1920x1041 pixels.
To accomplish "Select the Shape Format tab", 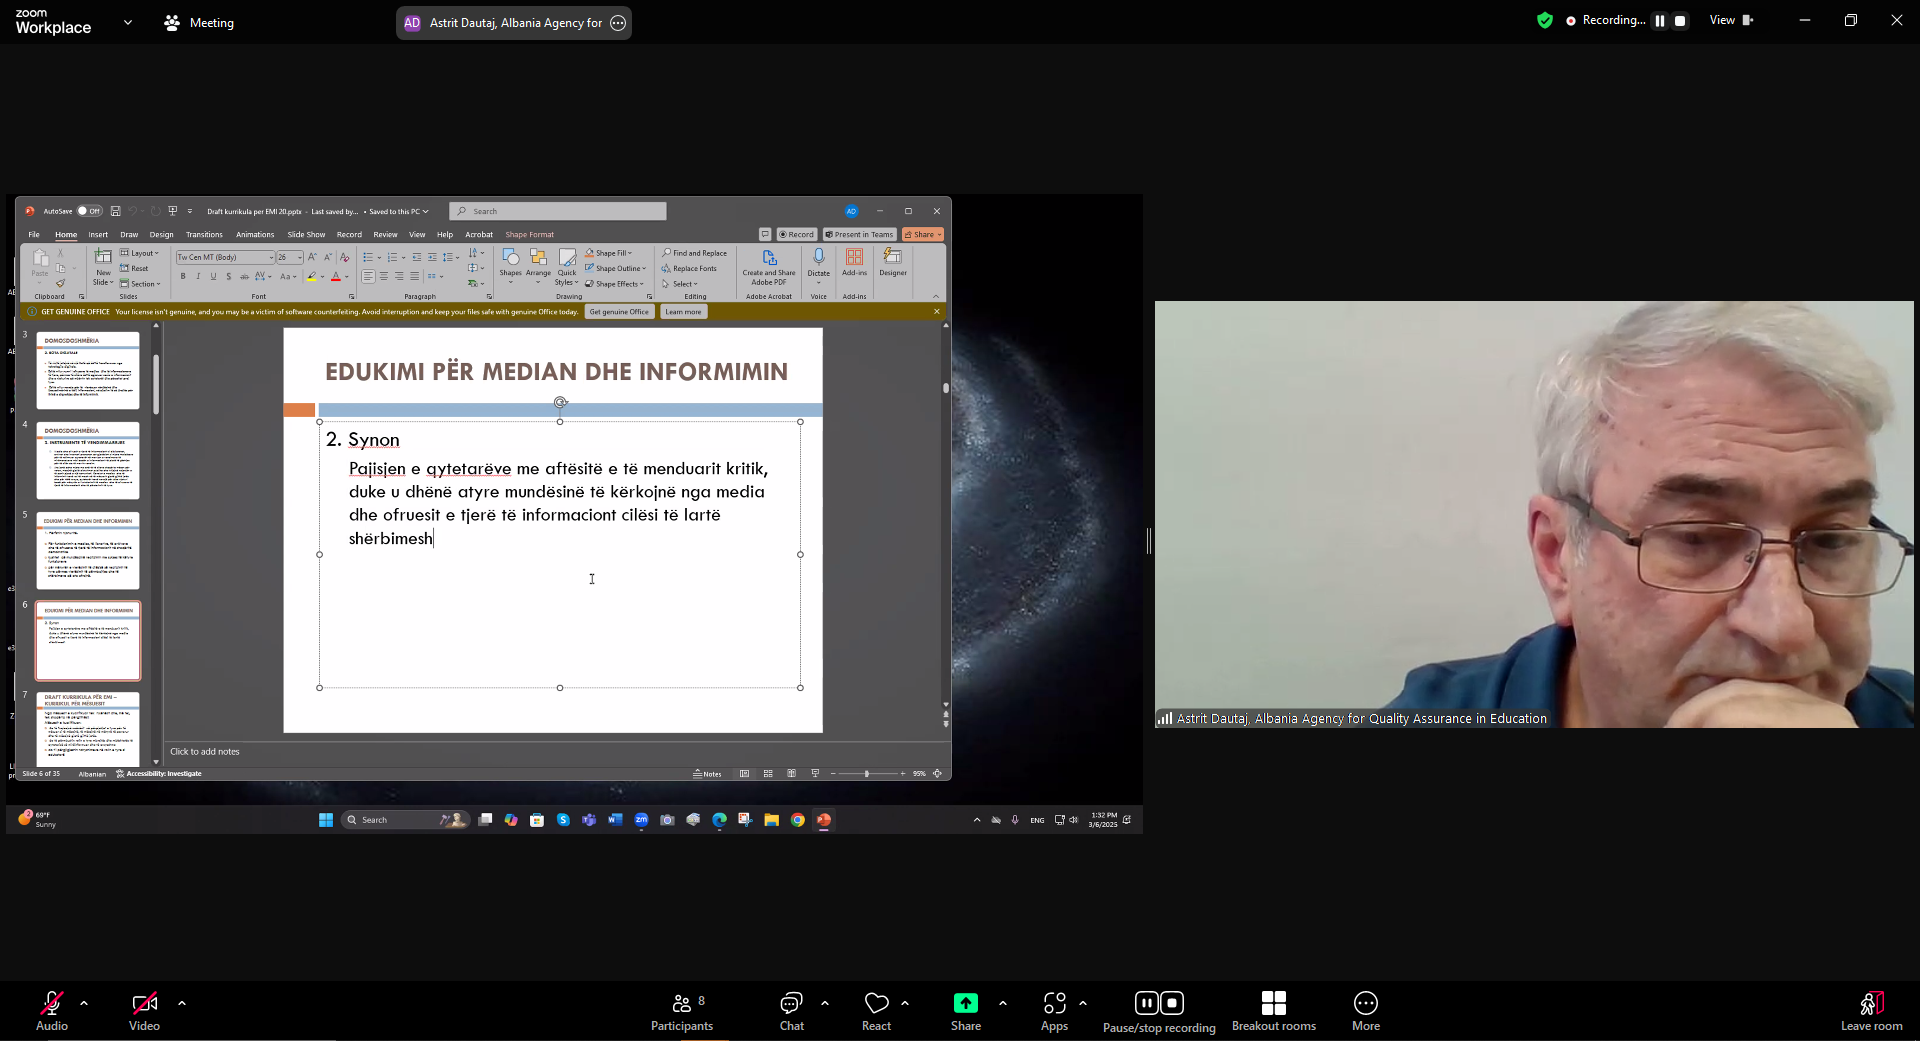I will coord(529,235).
